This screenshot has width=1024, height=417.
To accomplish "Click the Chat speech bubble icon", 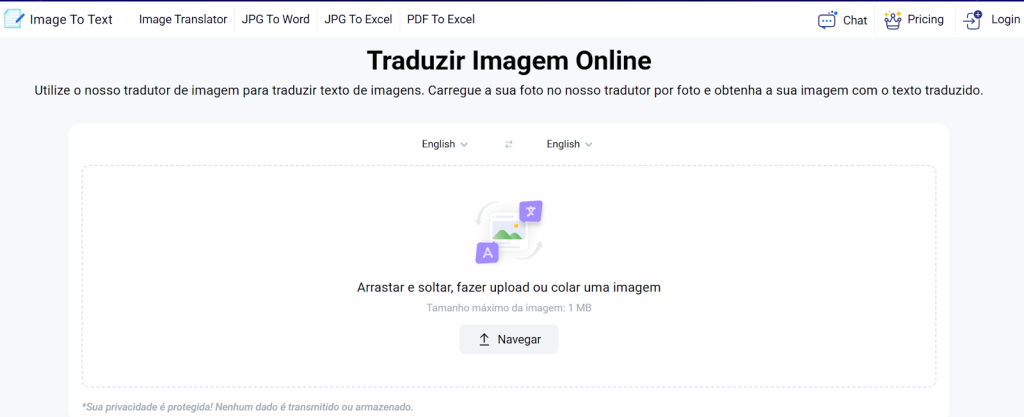I will tap(827, 19).
